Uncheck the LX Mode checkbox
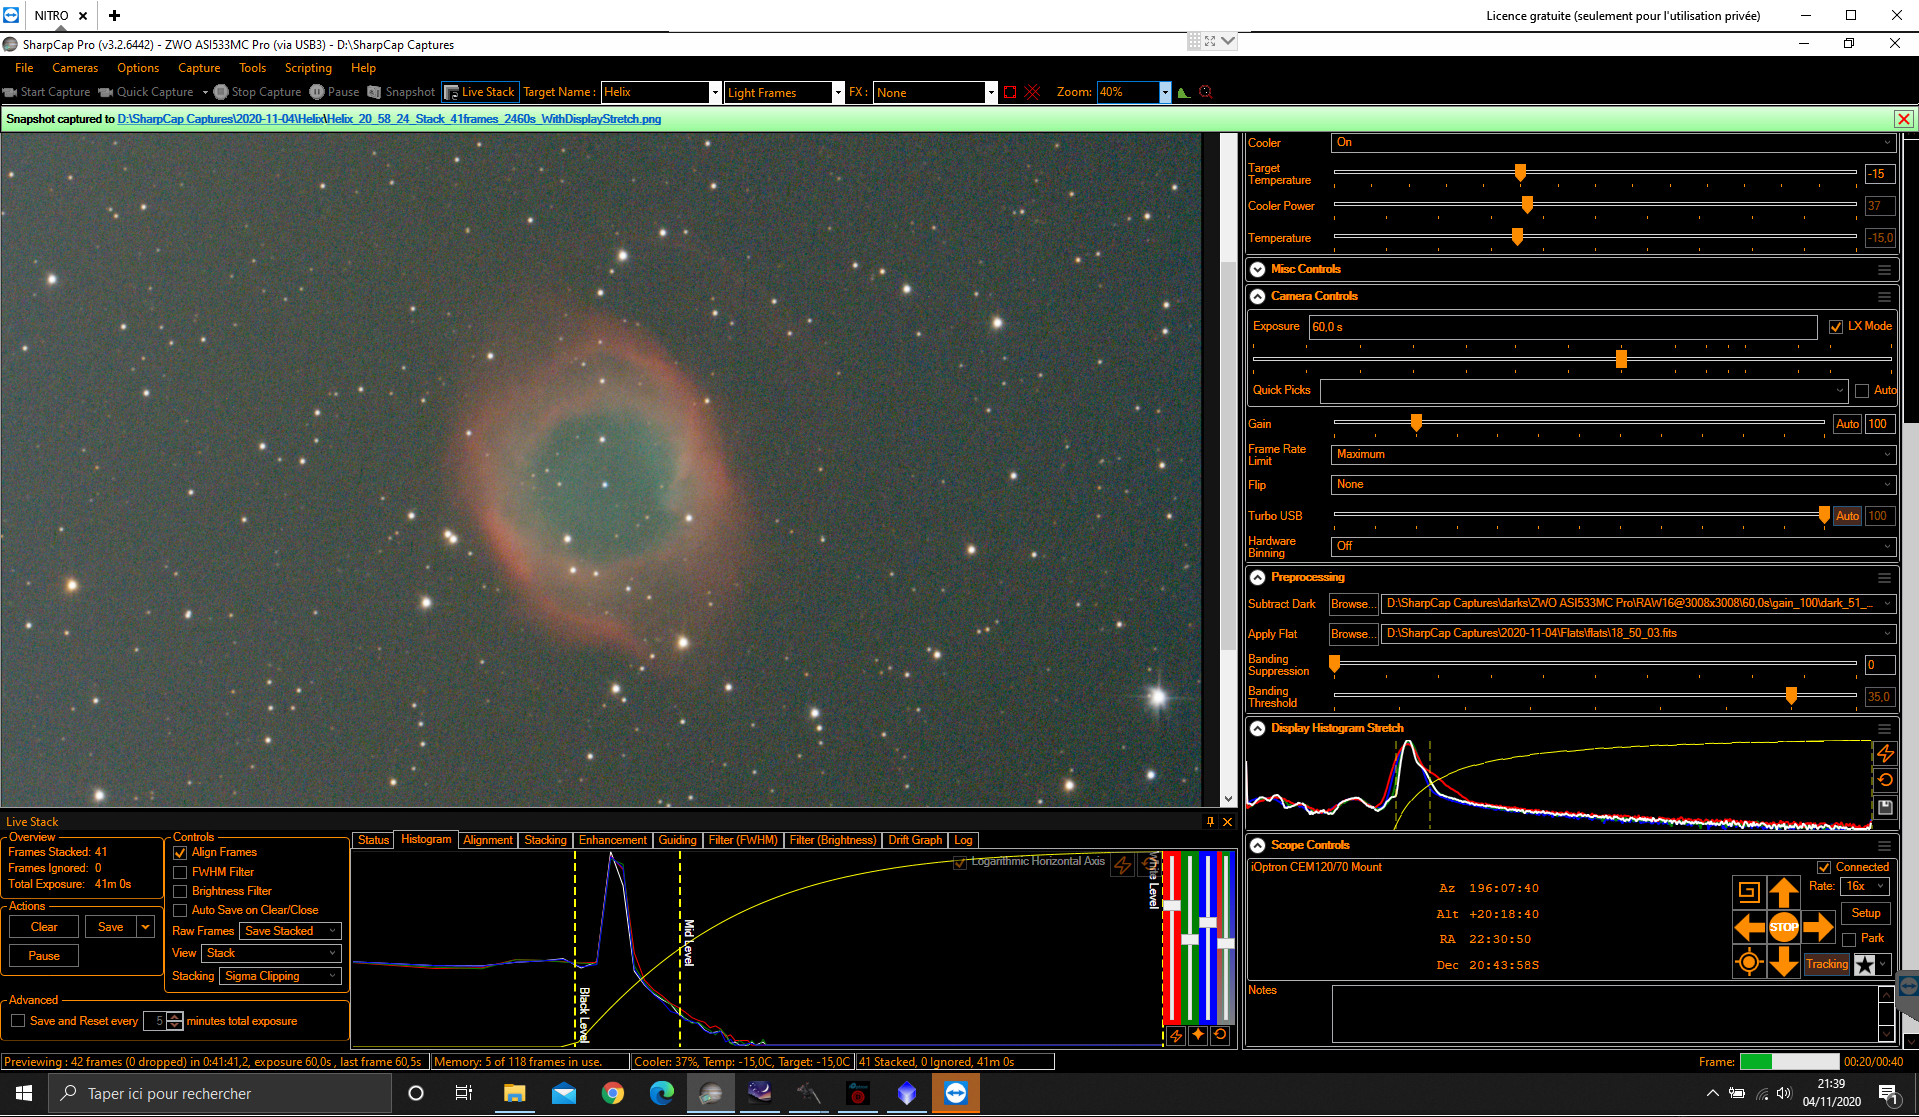 1836,327
